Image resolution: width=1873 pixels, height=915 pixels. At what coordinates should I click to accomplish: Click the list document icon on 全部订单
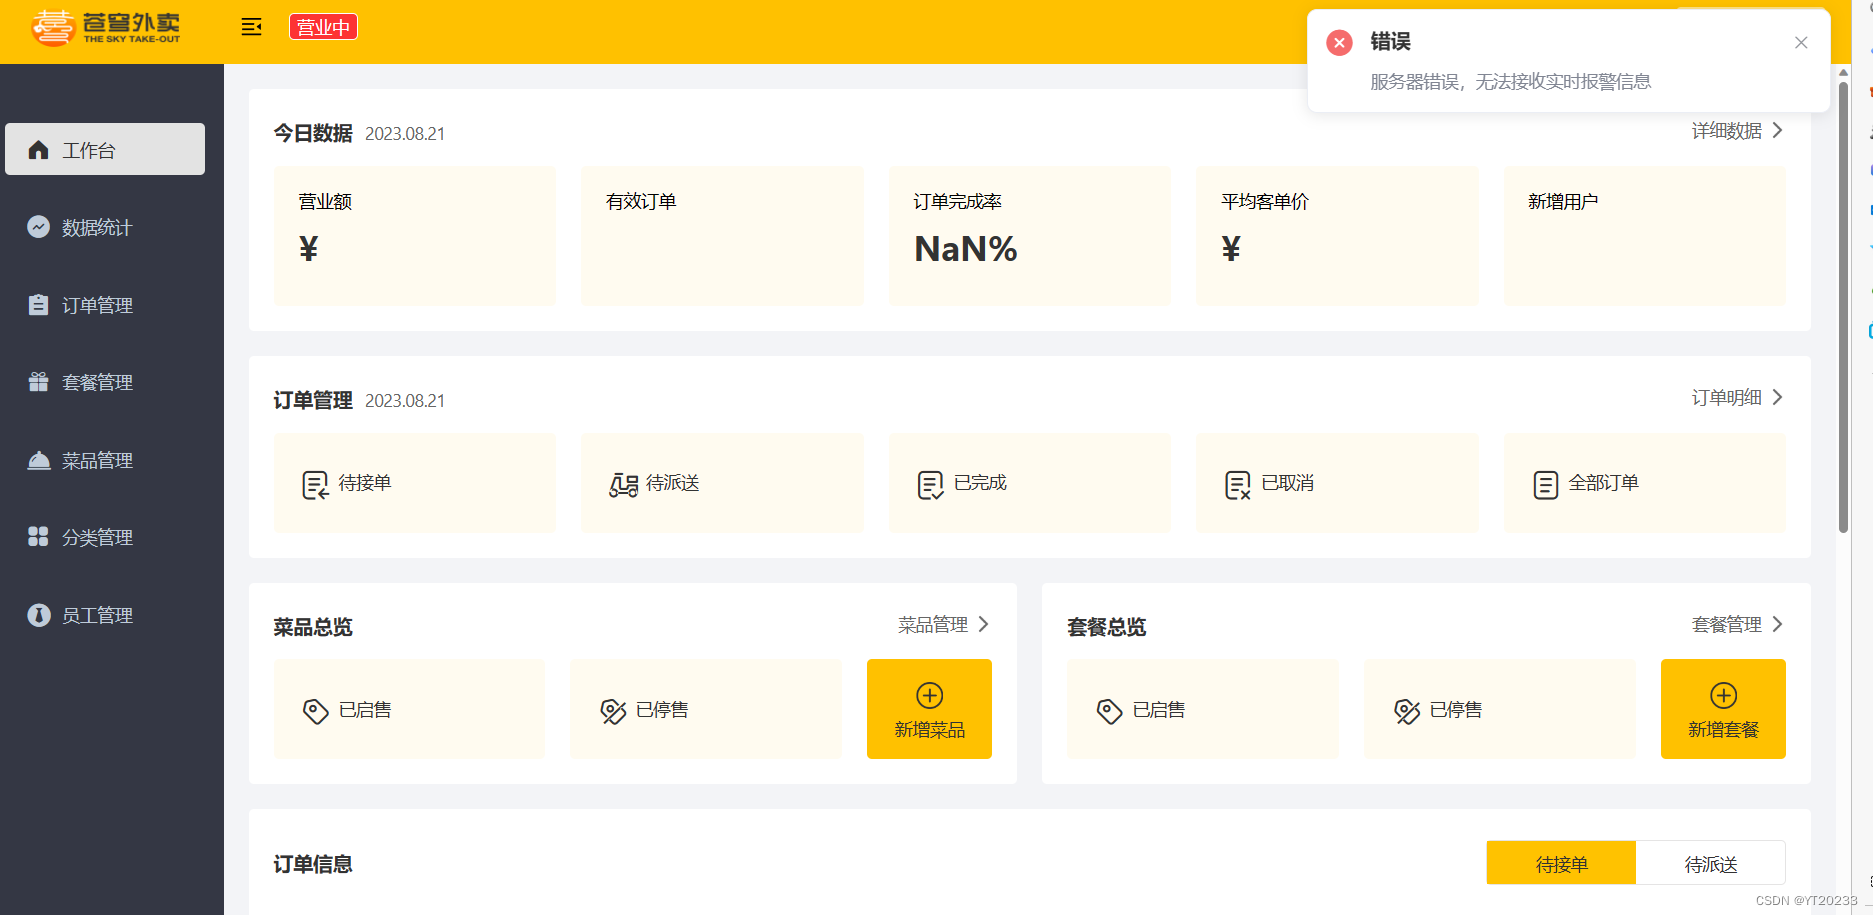coord(1546,485)
